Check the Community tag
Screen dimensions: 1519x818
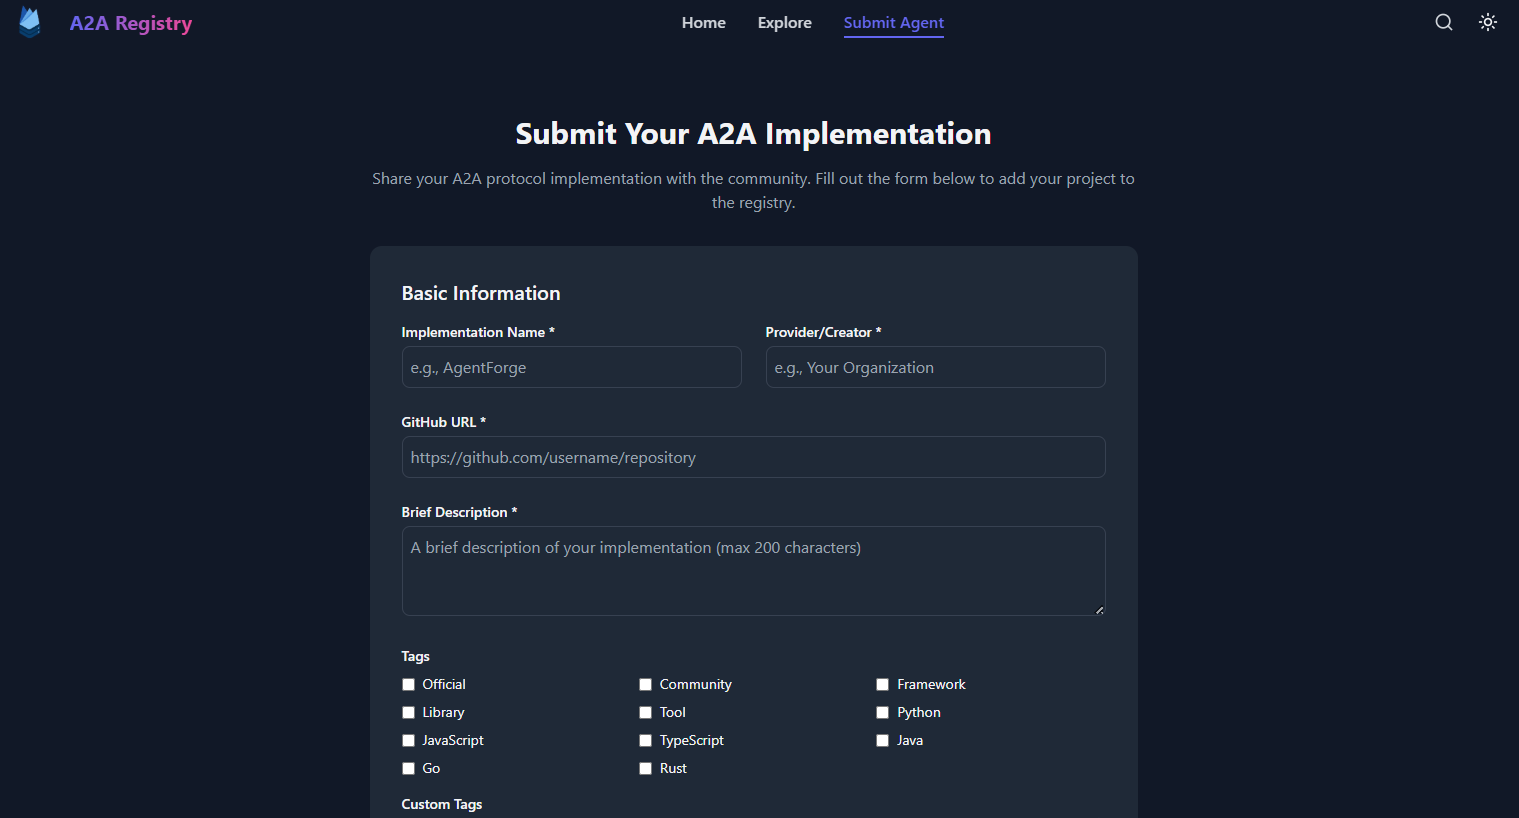click(x=646, y=685)
